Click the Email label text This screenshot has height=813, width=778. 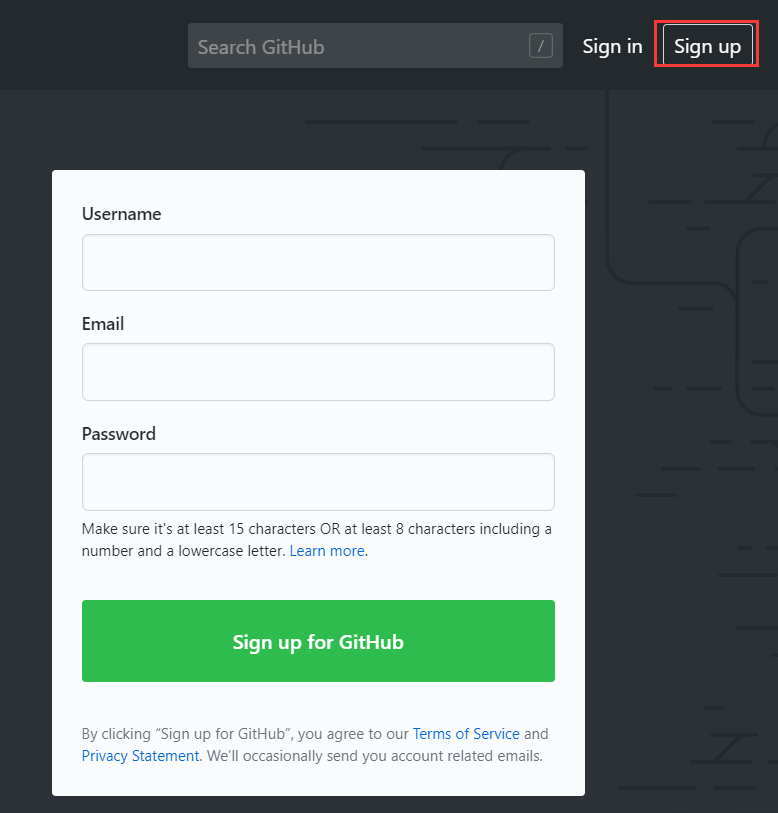click(x=103, y=323)
